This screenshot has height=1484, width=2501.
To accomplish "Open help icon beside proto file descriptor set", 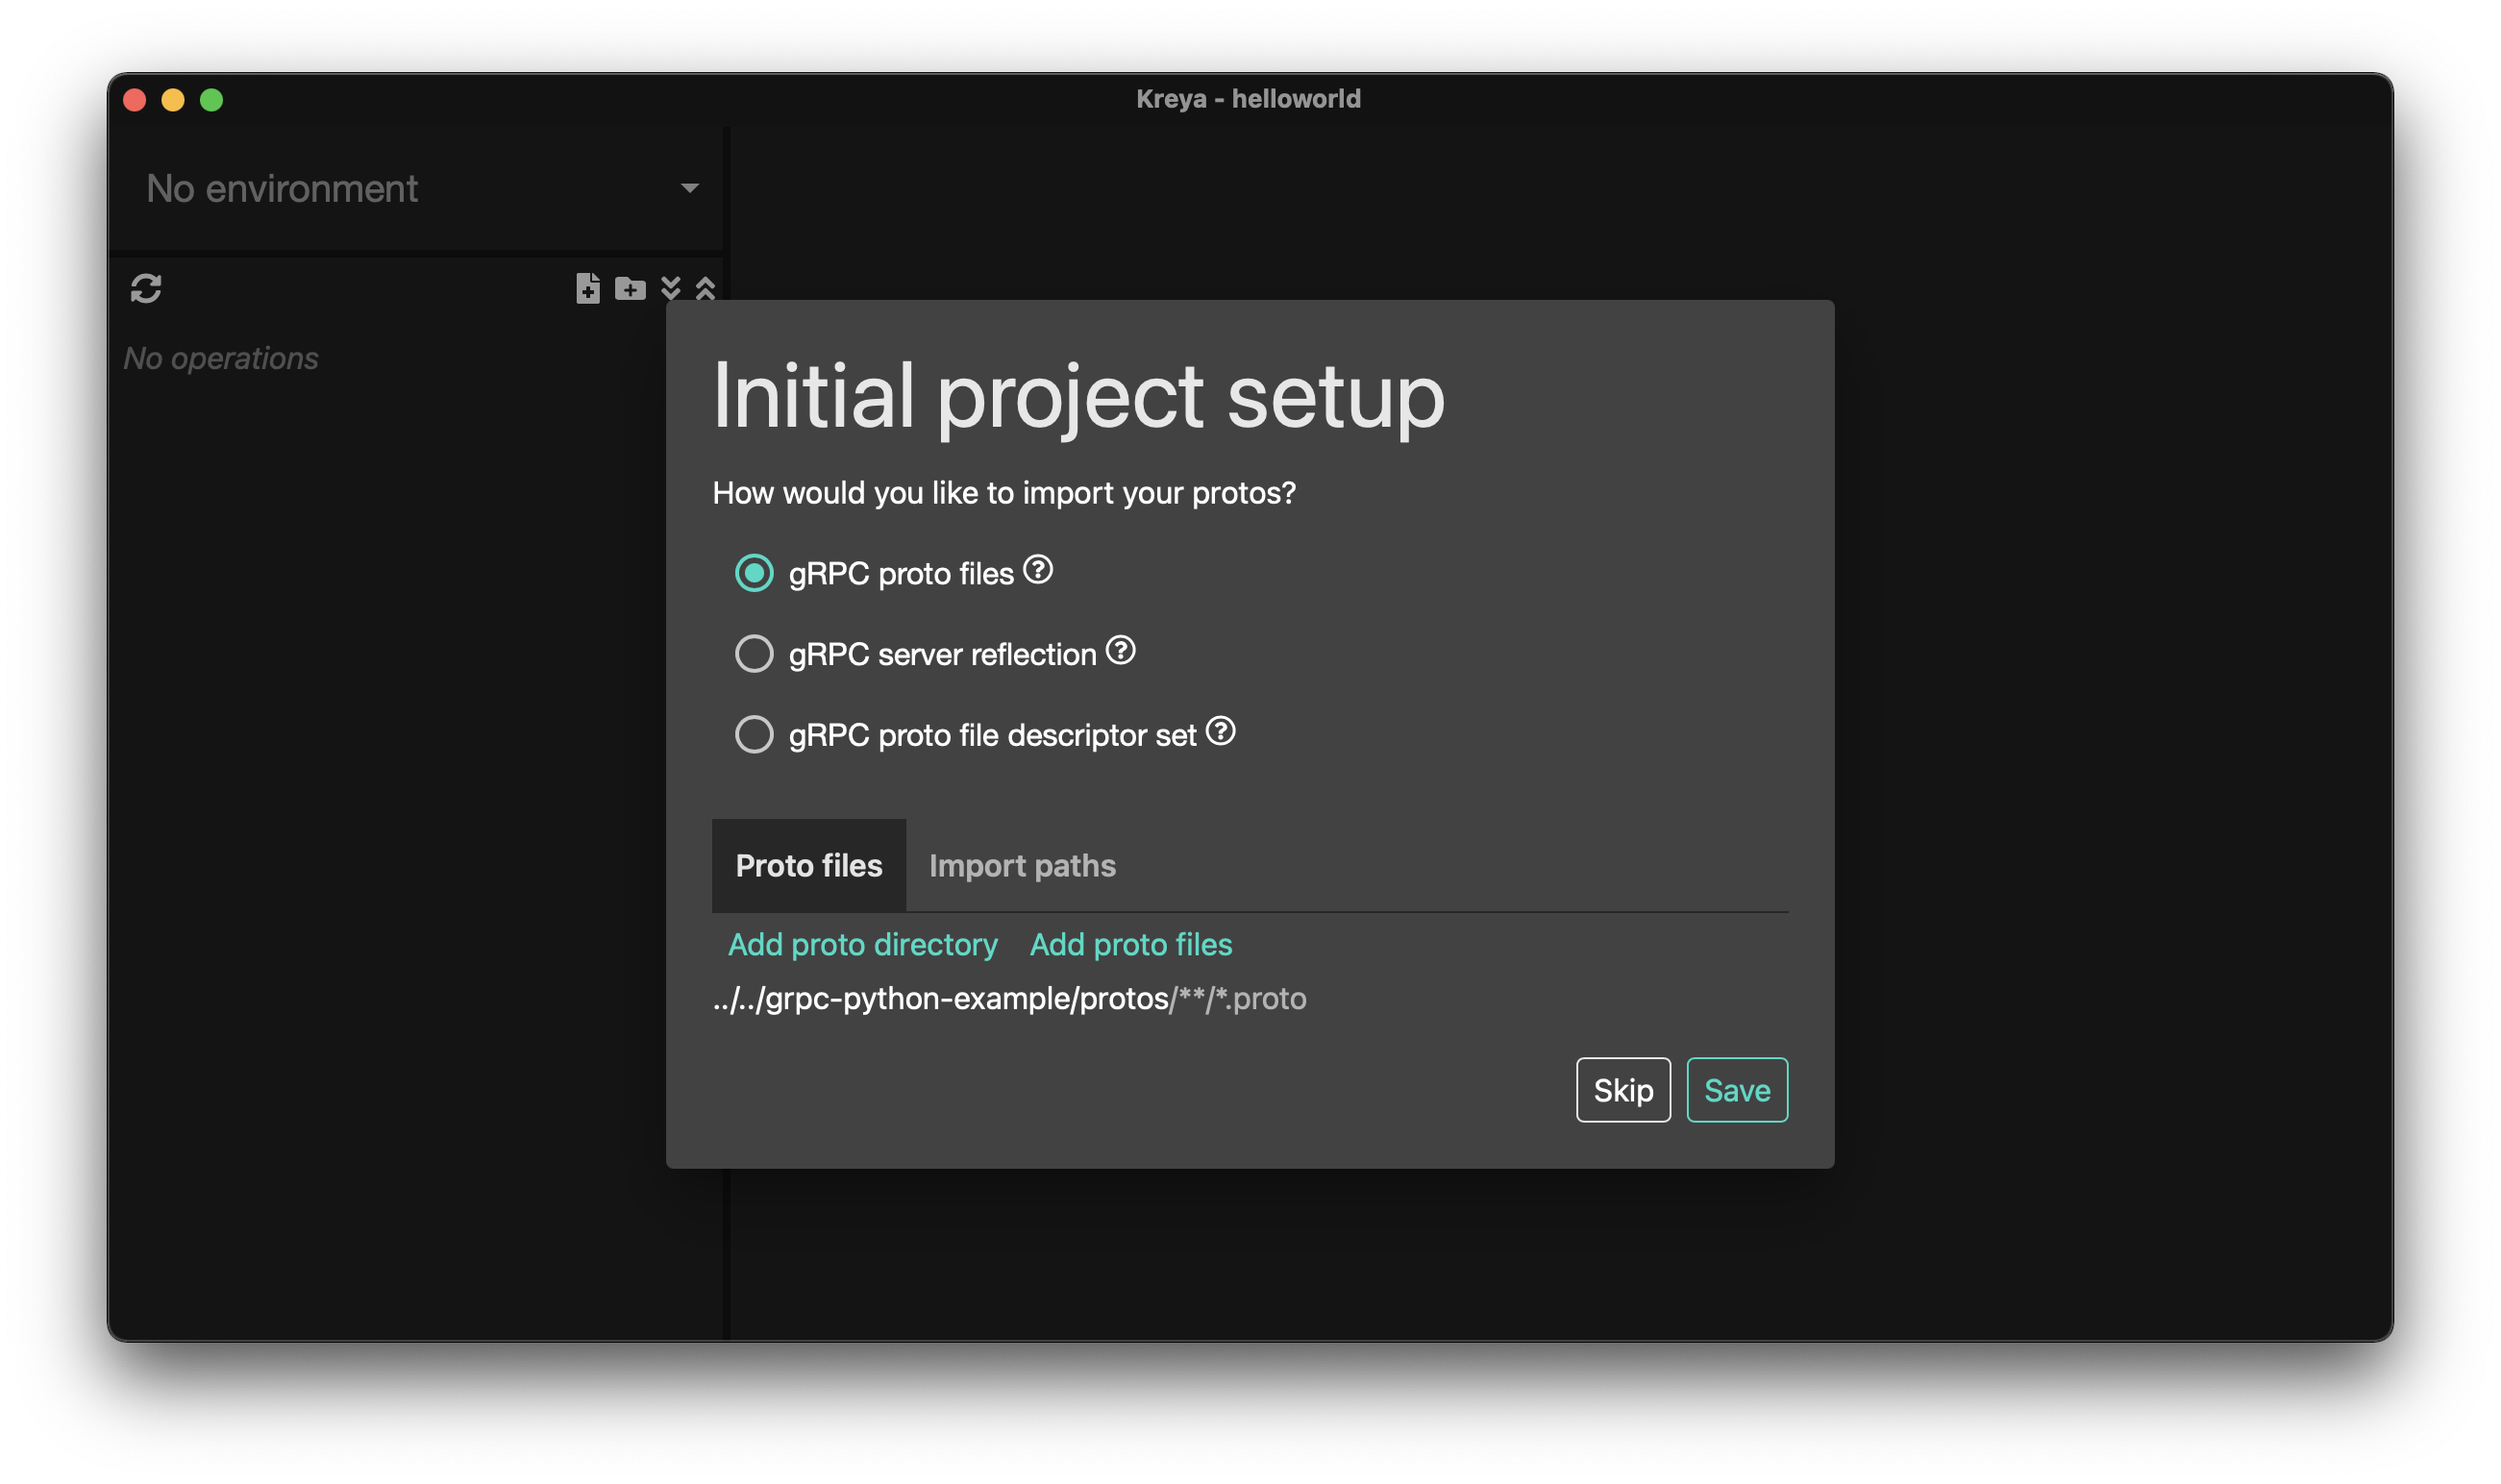I will 1220,732.
